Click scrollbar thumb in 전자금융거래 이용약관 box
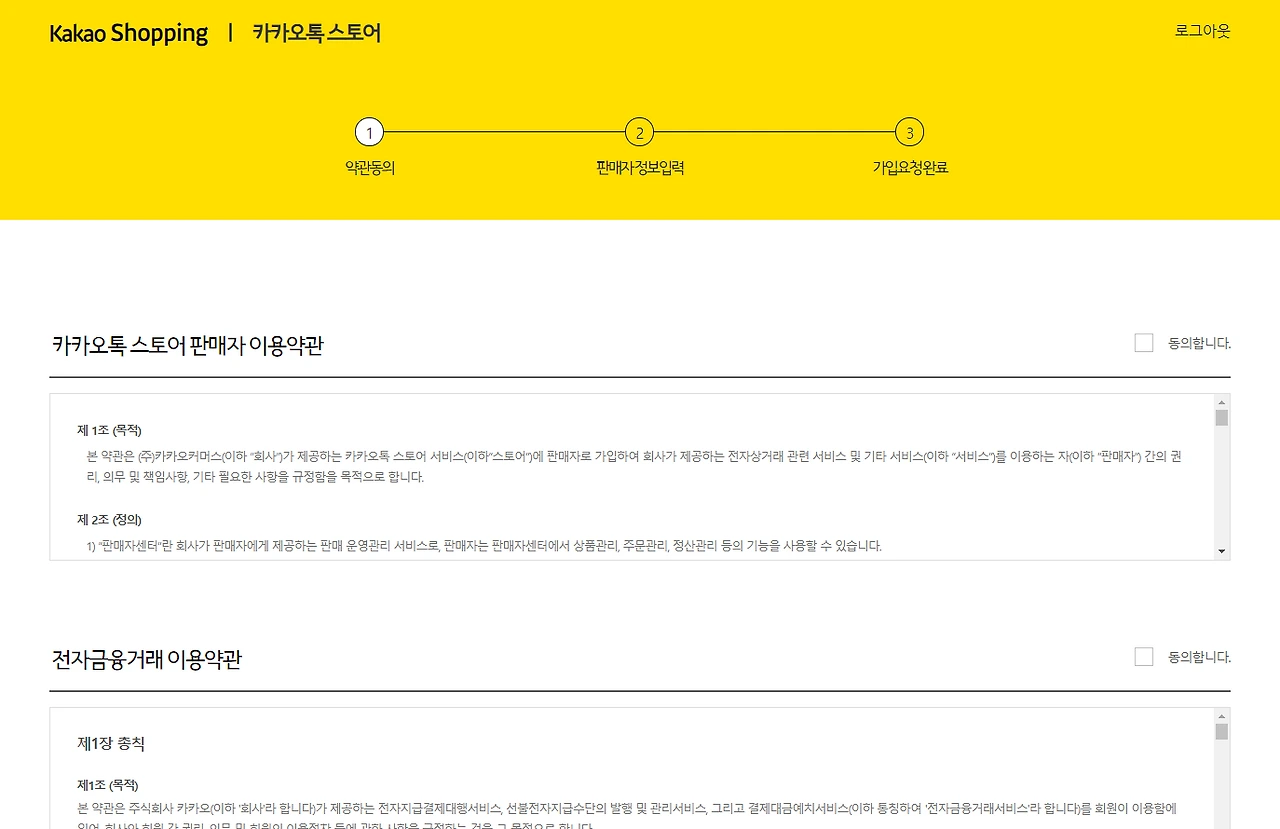The height and width of the screenshot is (829, 1280). click(x=1221, y=732)
